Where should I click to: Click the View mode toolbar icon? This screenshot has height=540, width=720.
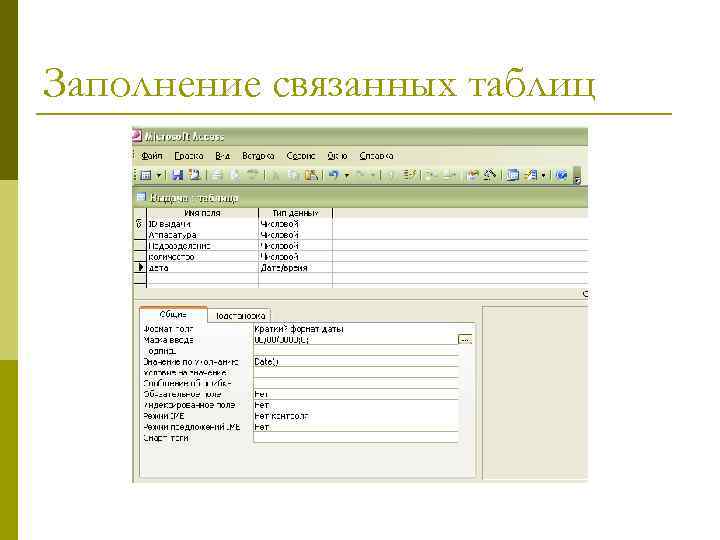(146, 175)
